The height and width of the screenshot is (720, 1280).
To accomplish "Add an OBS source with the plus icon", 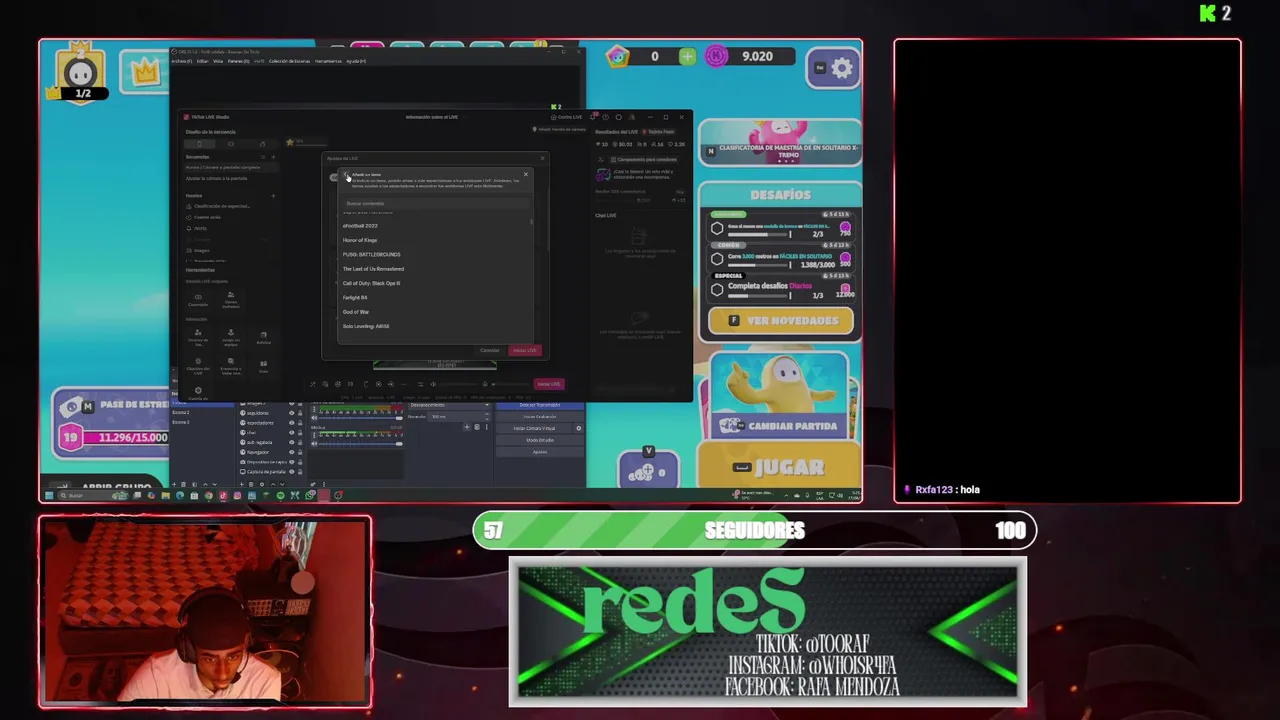I will [241, 484].
